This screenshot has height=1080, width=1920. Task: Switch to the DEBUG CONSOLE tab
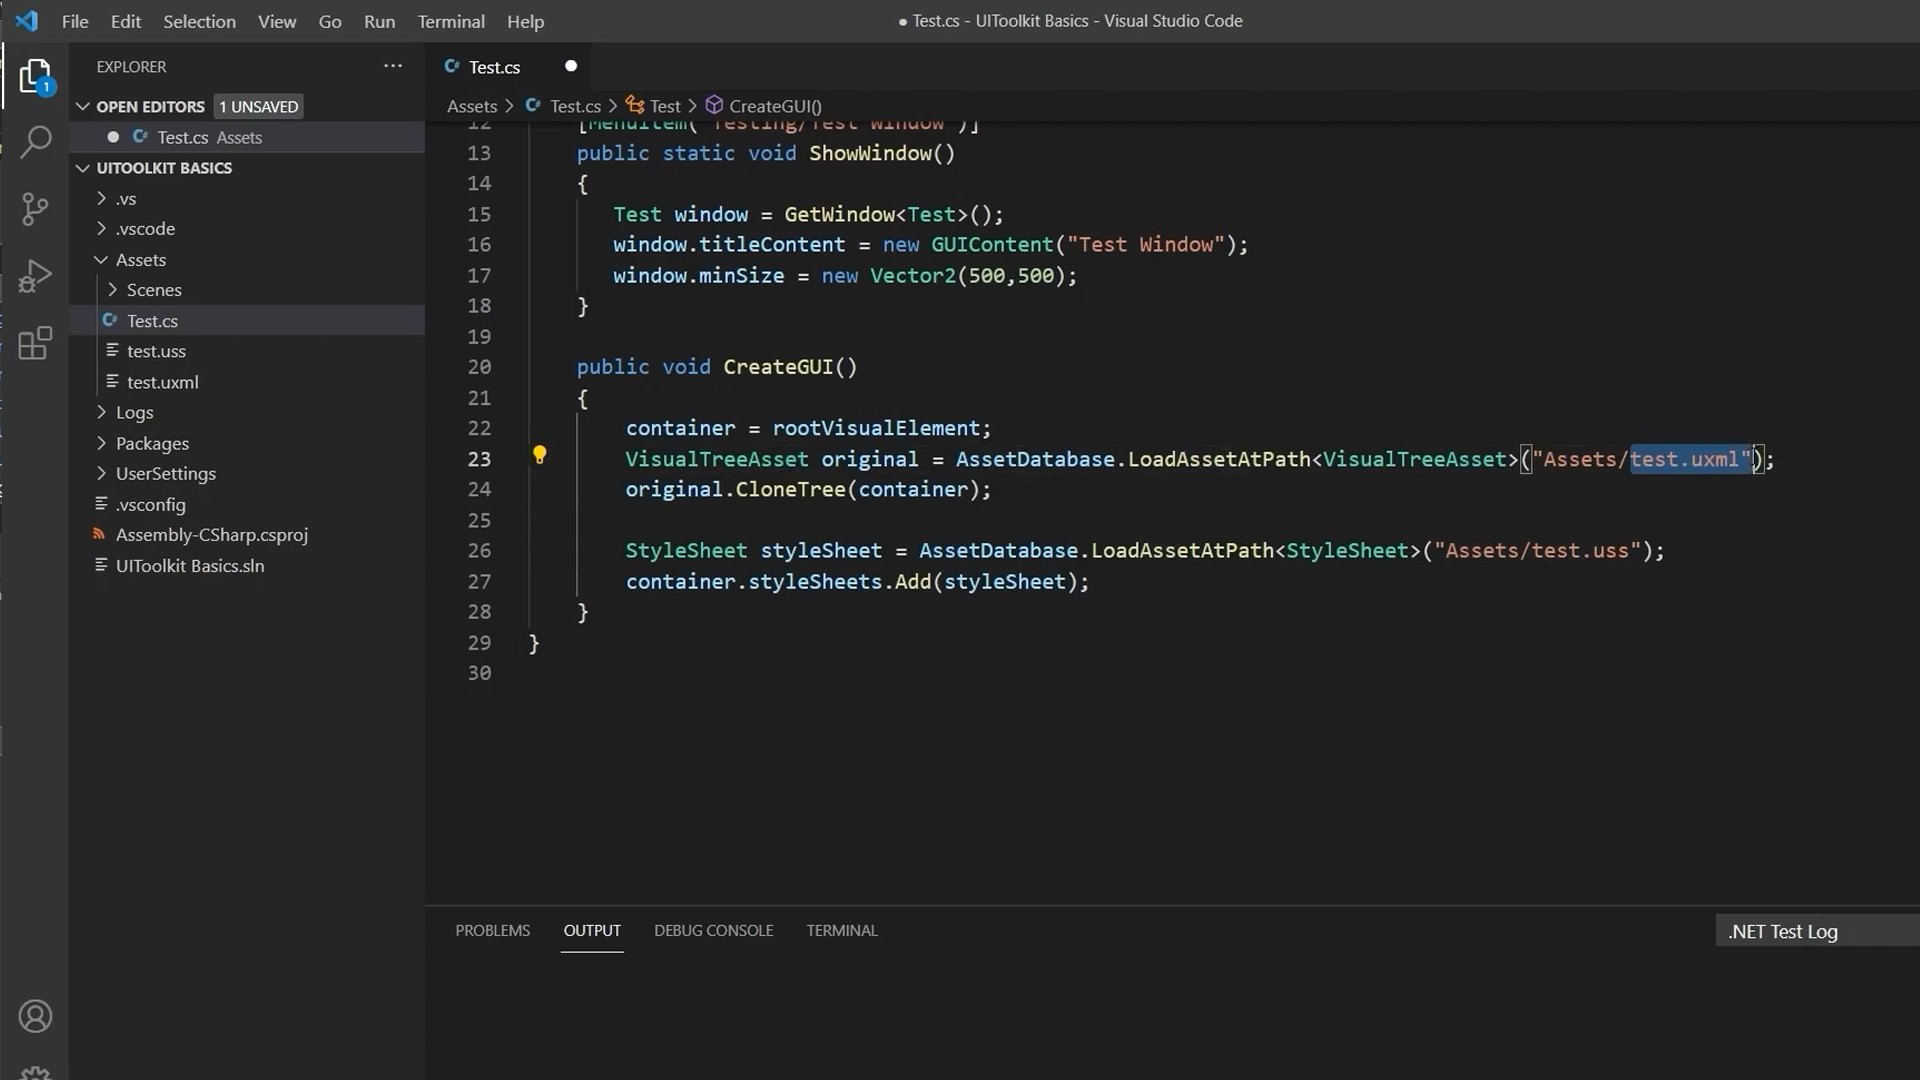714,930
